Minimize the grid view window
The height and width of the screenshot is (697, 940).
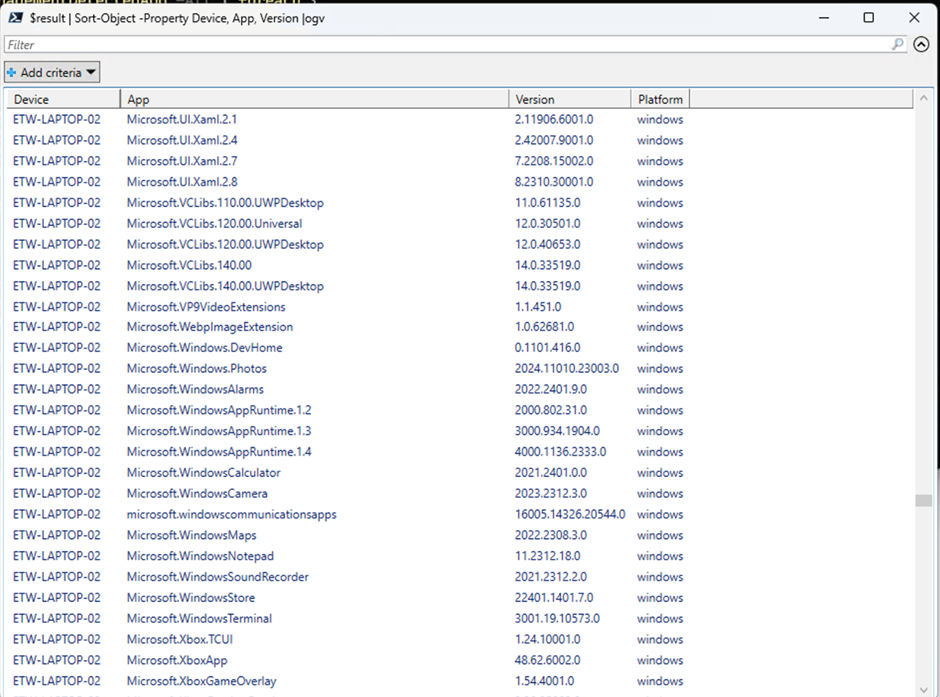tap(824, 17)
